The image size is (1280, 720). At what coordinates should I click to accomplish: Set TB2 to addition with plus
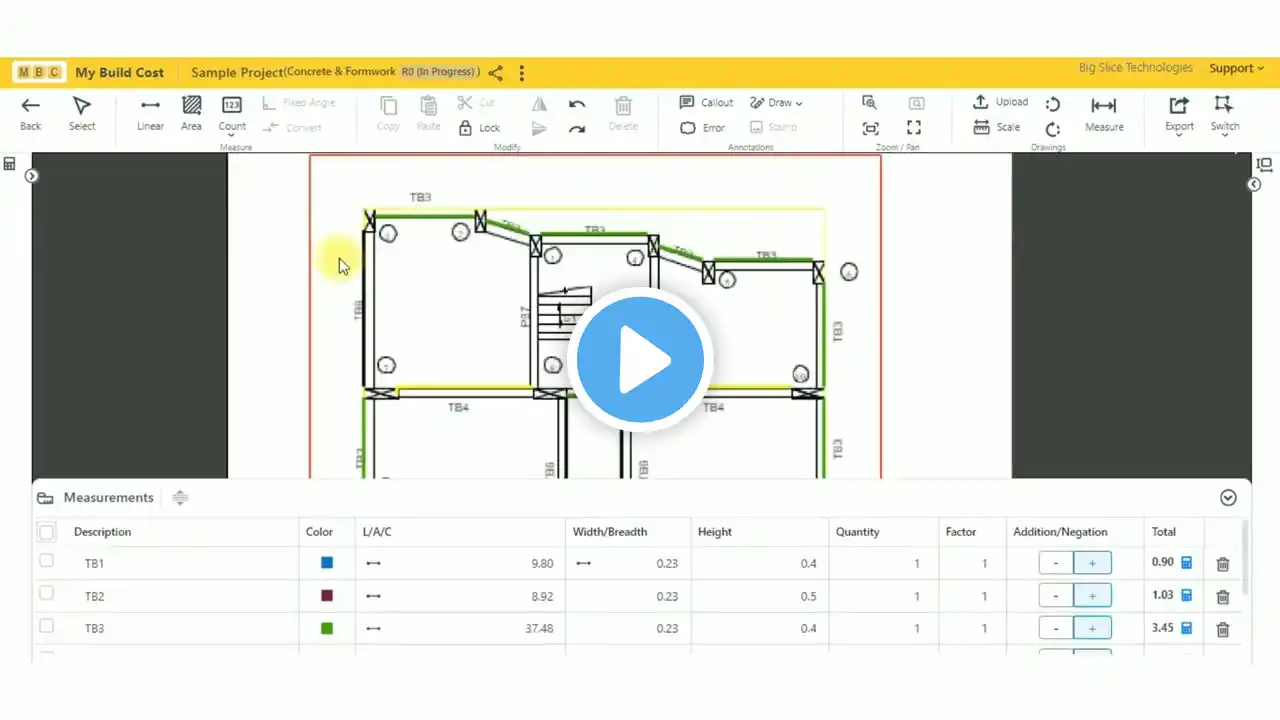(x=1092, y=596)
